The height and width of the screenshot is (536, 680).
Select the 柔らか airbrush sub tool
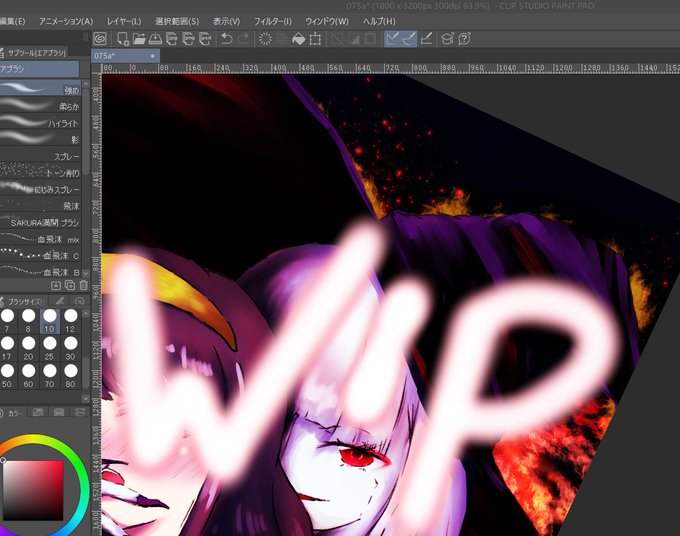point(40,106)
